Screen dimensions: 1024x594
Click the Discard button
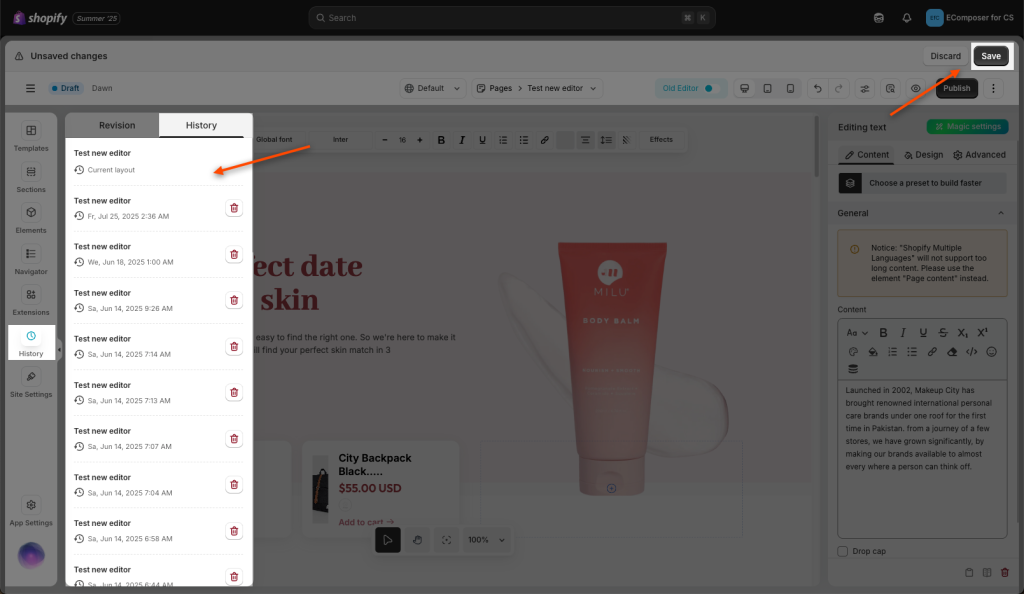pos(945,56)
